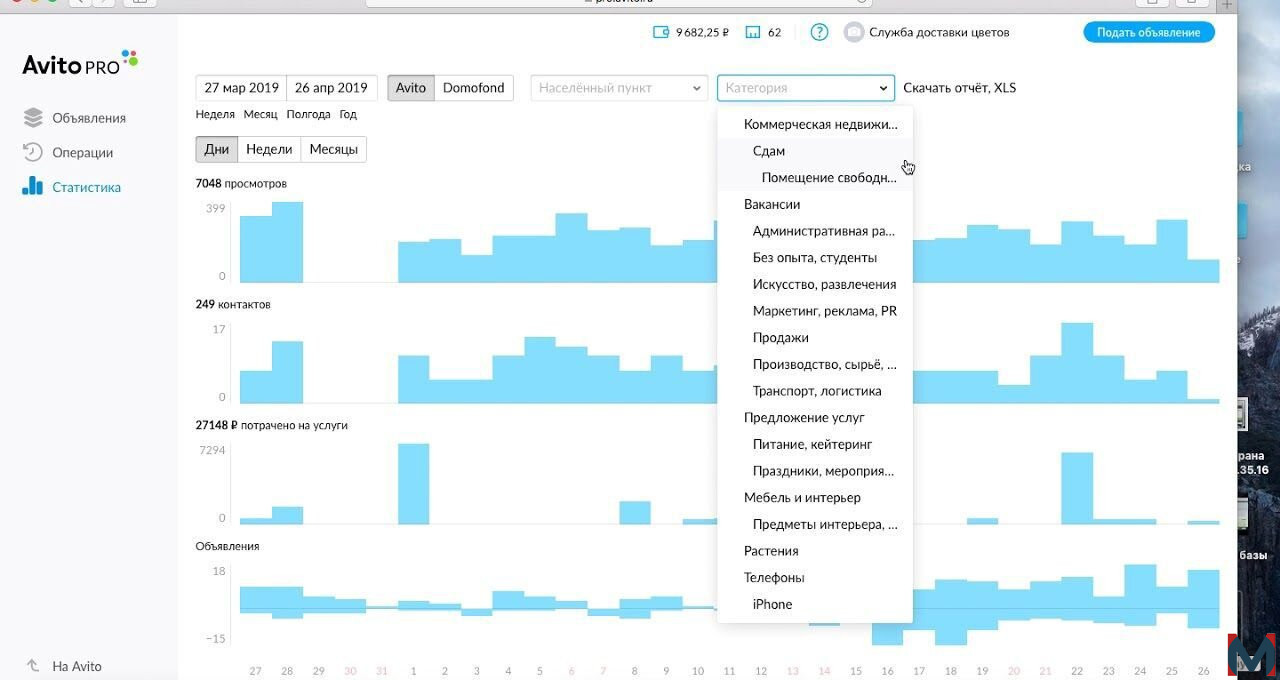Select the Помещение свободн… option
Image resolution: width=1280 pixels, height=680 pixels.
point(815,178)
